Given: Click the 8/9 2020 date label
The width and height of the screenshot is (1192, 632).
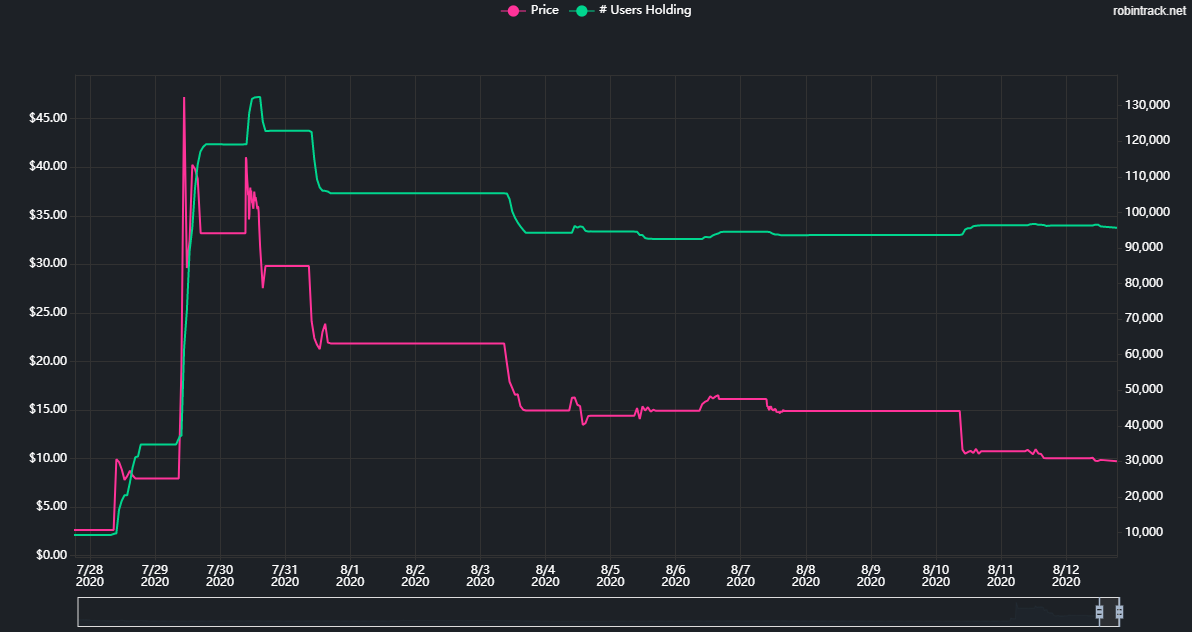Looking at the screenshot, I should (870, 576).
